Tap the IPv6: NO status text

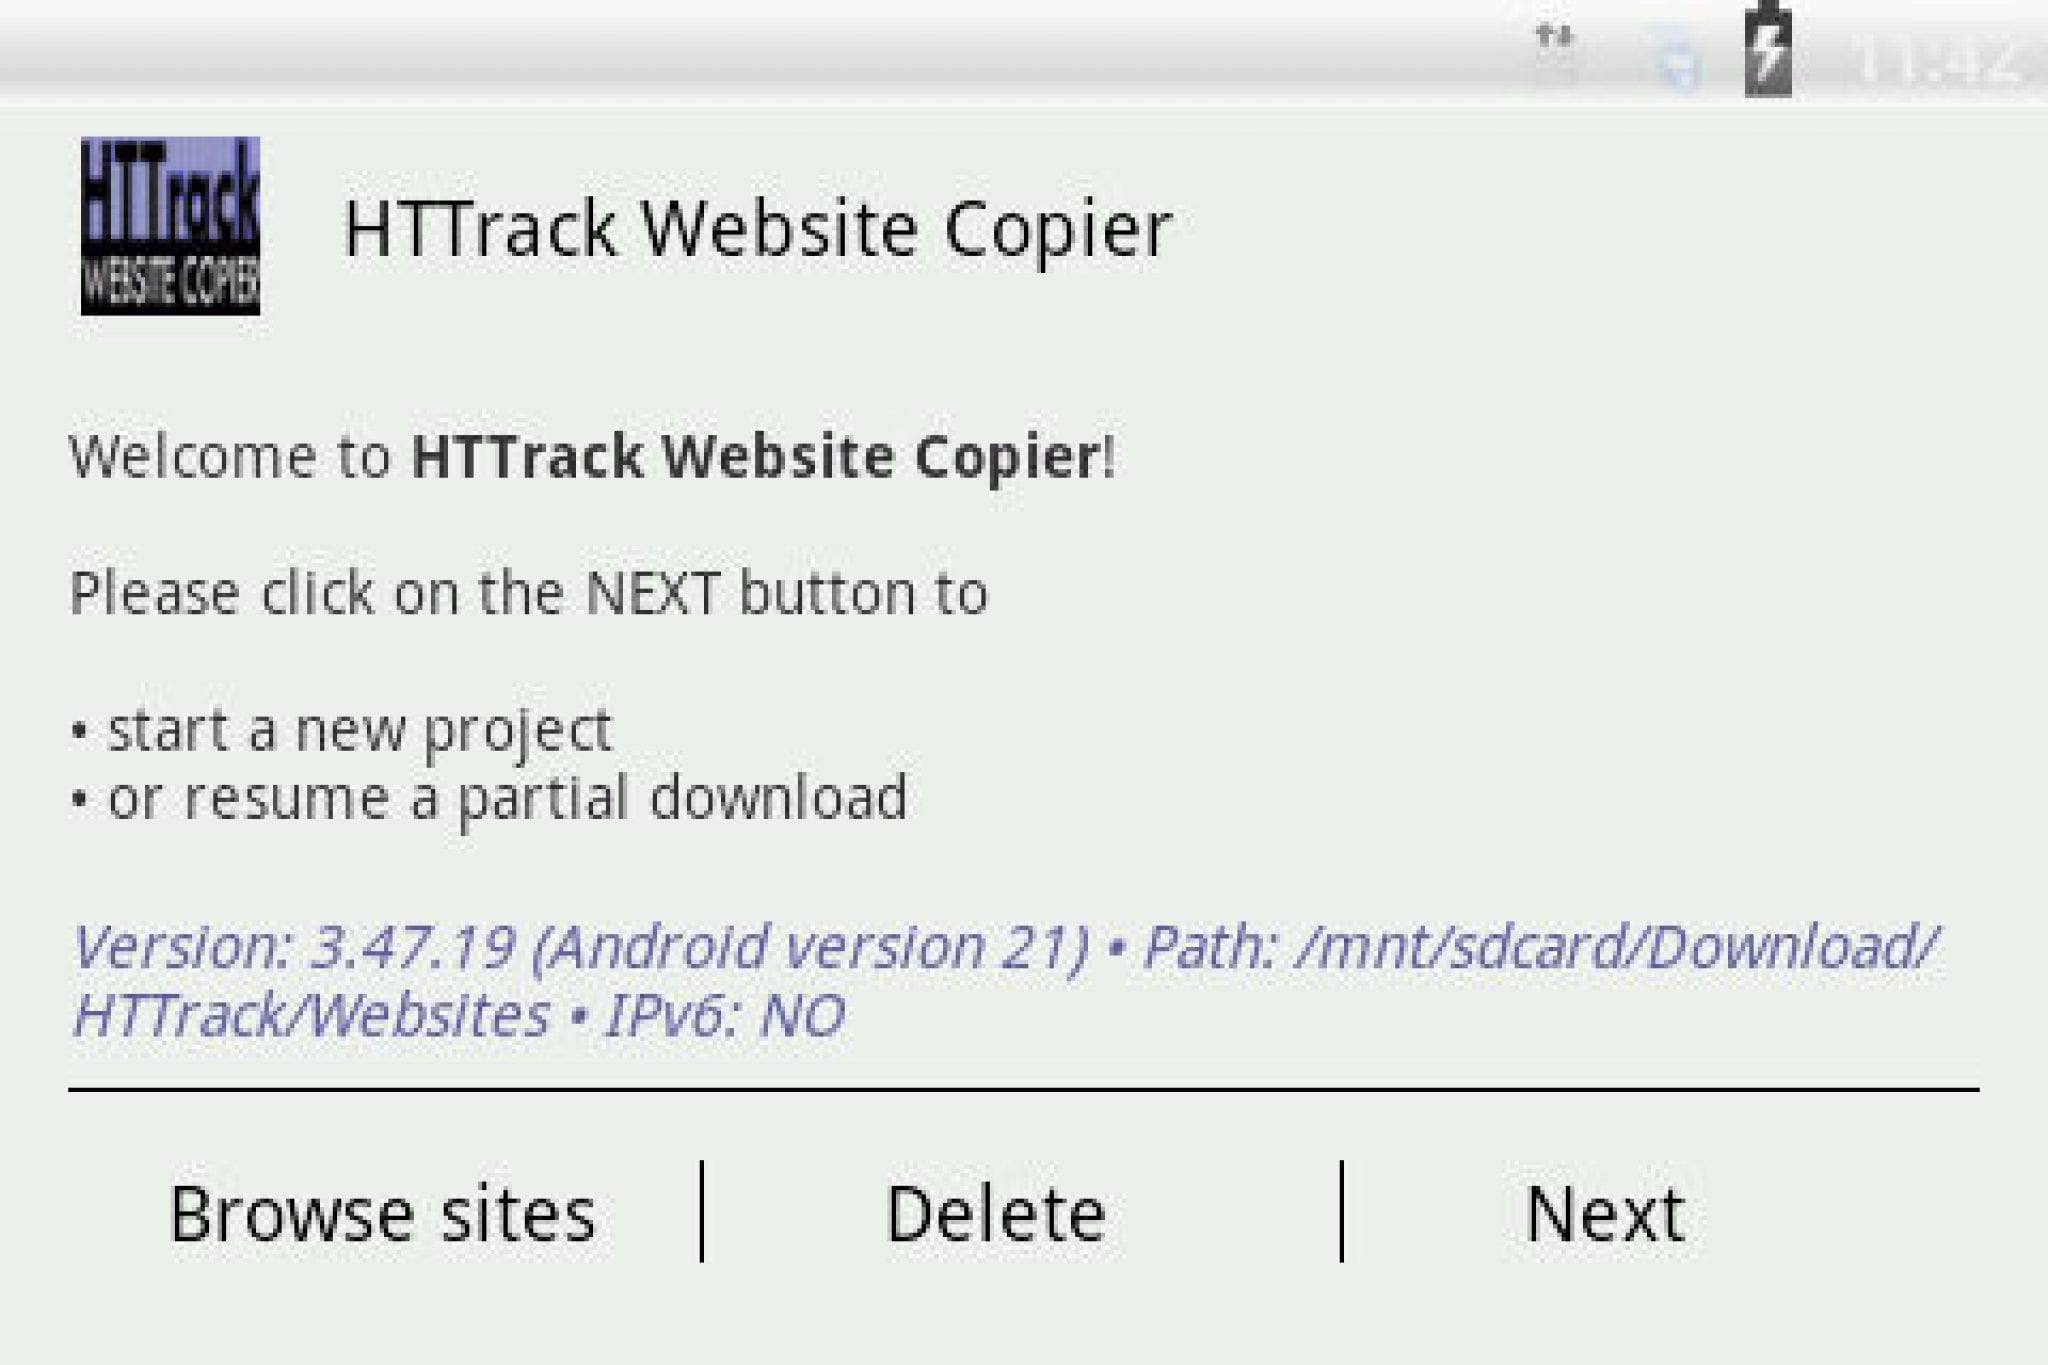click(x=720, y=1015)
